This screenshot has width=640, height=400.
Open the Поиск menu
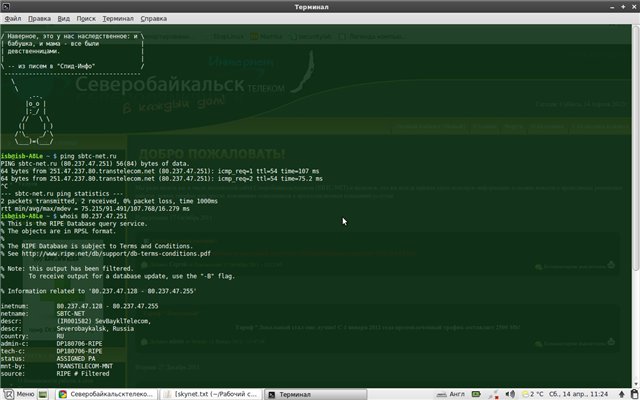[87, 18]
